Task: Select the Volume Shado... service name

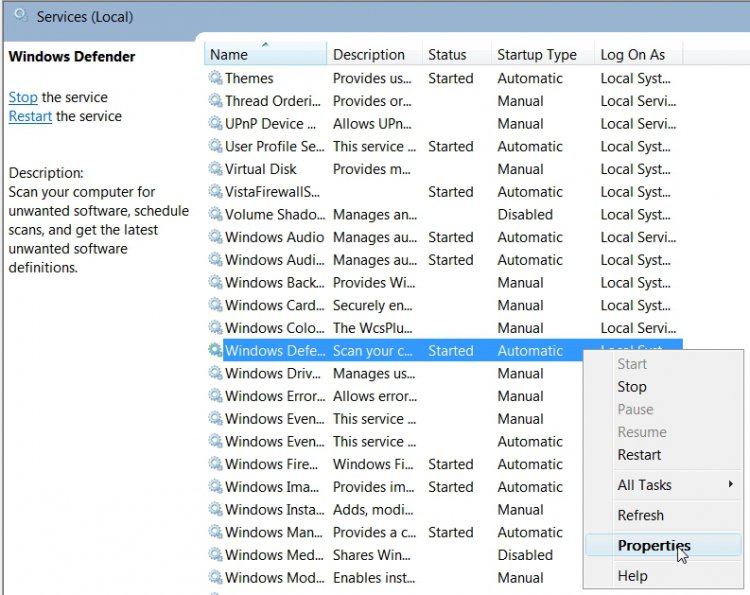Action: [x=275, y=214]
